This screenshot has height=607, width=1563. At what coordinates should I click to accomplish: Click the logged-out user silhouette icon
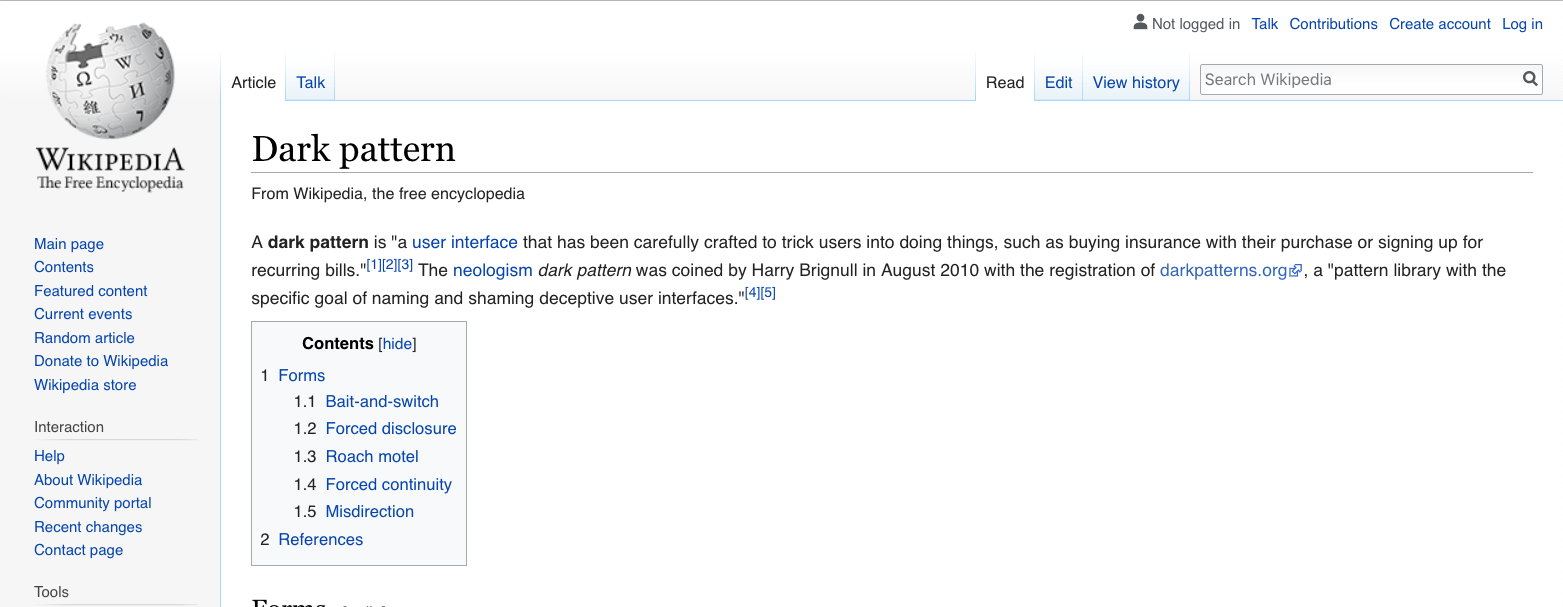coord(1140,21)
